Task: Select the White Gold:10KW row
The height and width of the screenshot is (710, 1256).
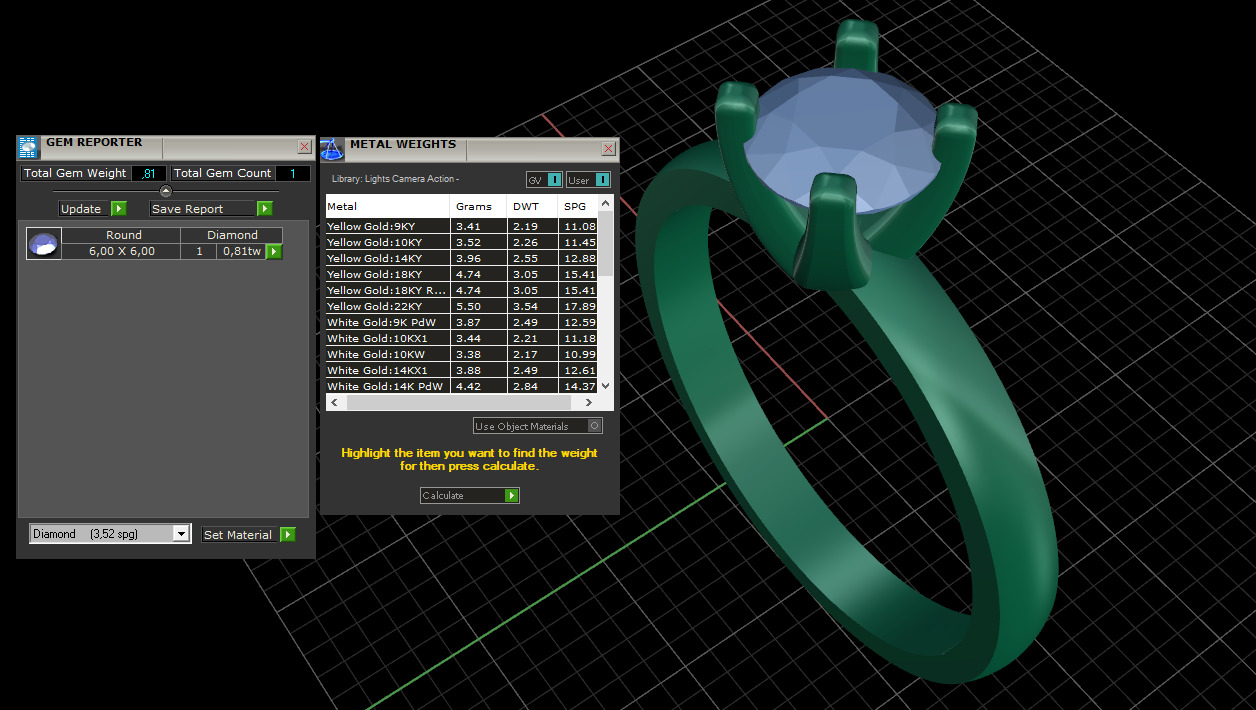Action: [x=461, y=354]
